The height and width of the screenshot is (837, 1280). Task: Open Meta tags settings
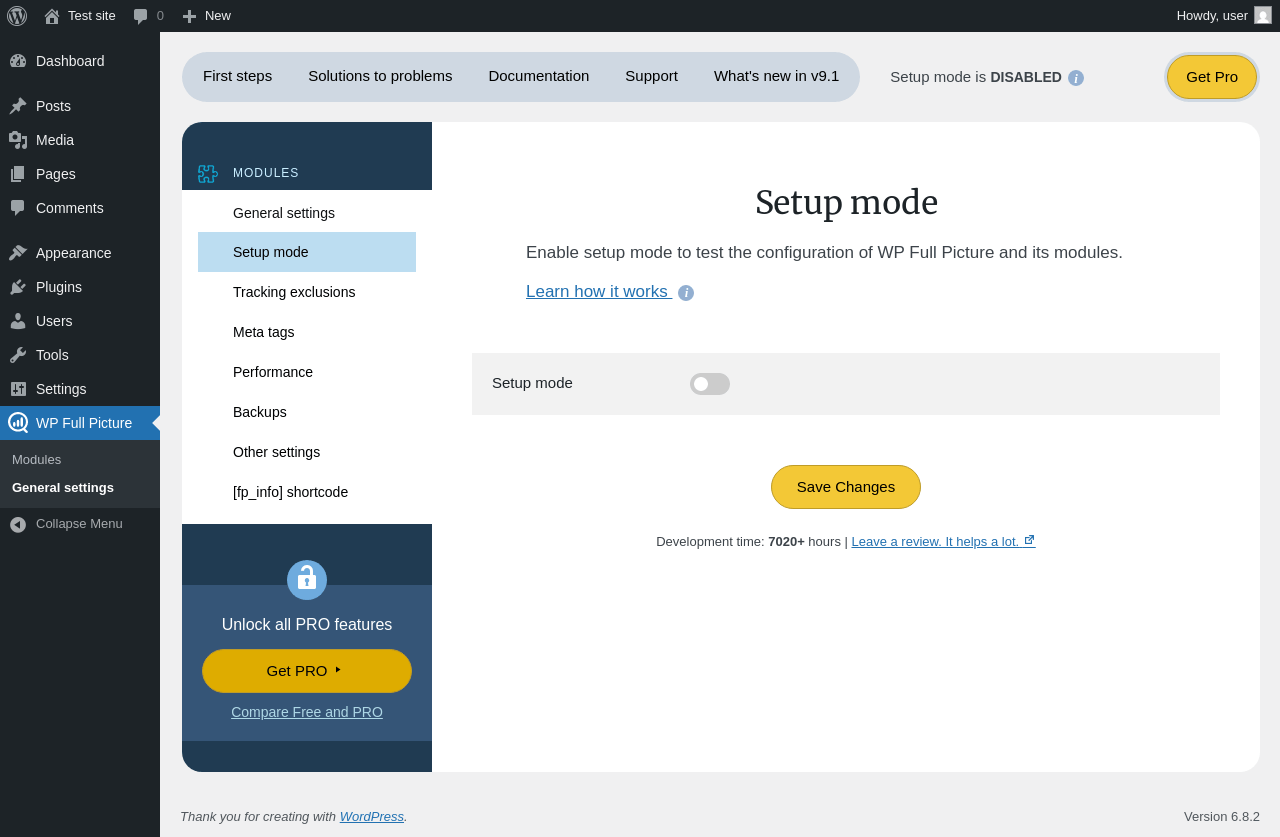point(307,332)
